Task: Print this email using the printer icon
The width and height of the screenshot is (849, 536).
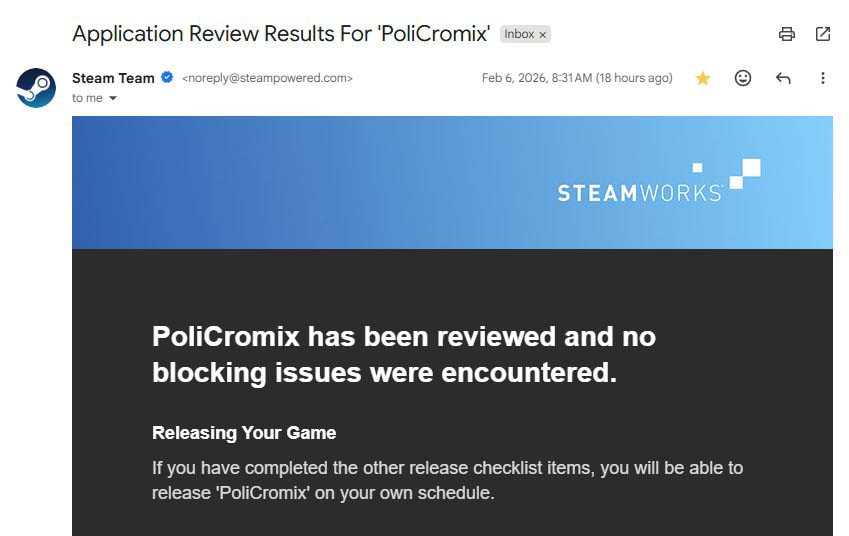Action: (787, 34)
